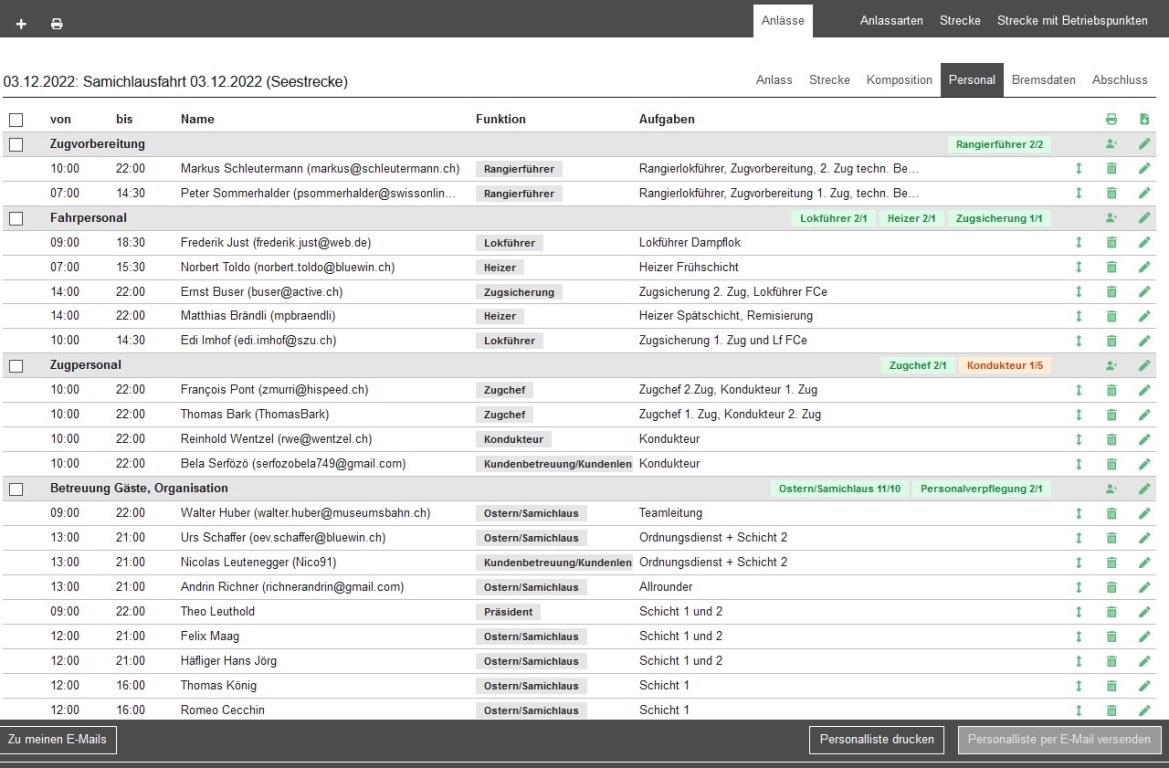The height and width of the screenshot is (768, 1169).
Task: Switch to the Bremsdaten tab
Action: (1044, 80)
